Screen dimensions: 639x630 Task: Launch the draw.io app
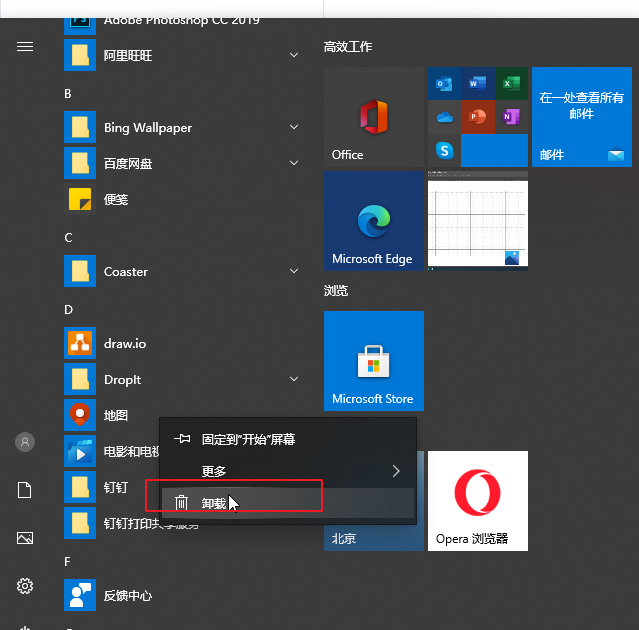pos(181,343)
